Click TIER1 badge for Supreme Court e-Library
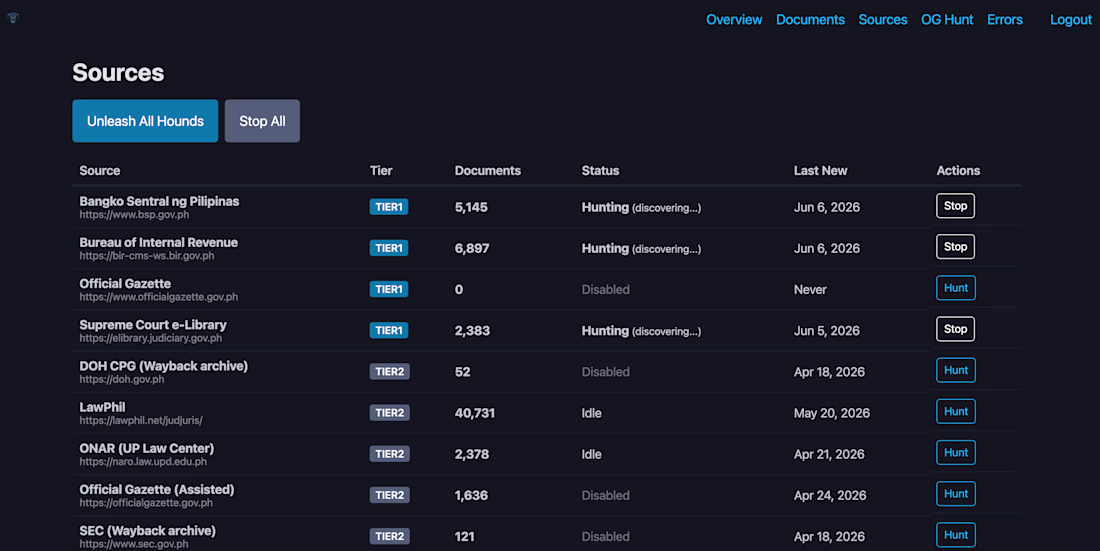This screenshot has height=551, width=1100. [389, 331]
